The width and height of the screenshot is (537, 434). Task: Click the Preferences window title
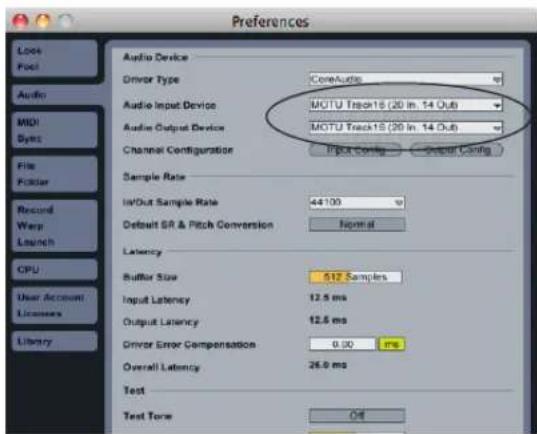coord(270,22)
